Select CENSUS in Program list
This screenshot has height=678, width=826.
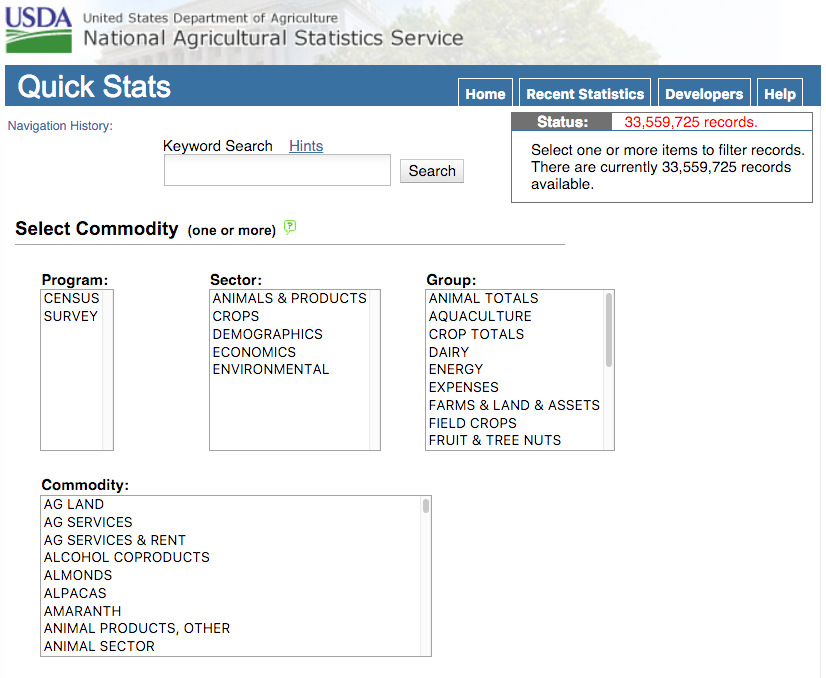pos(72,298)
